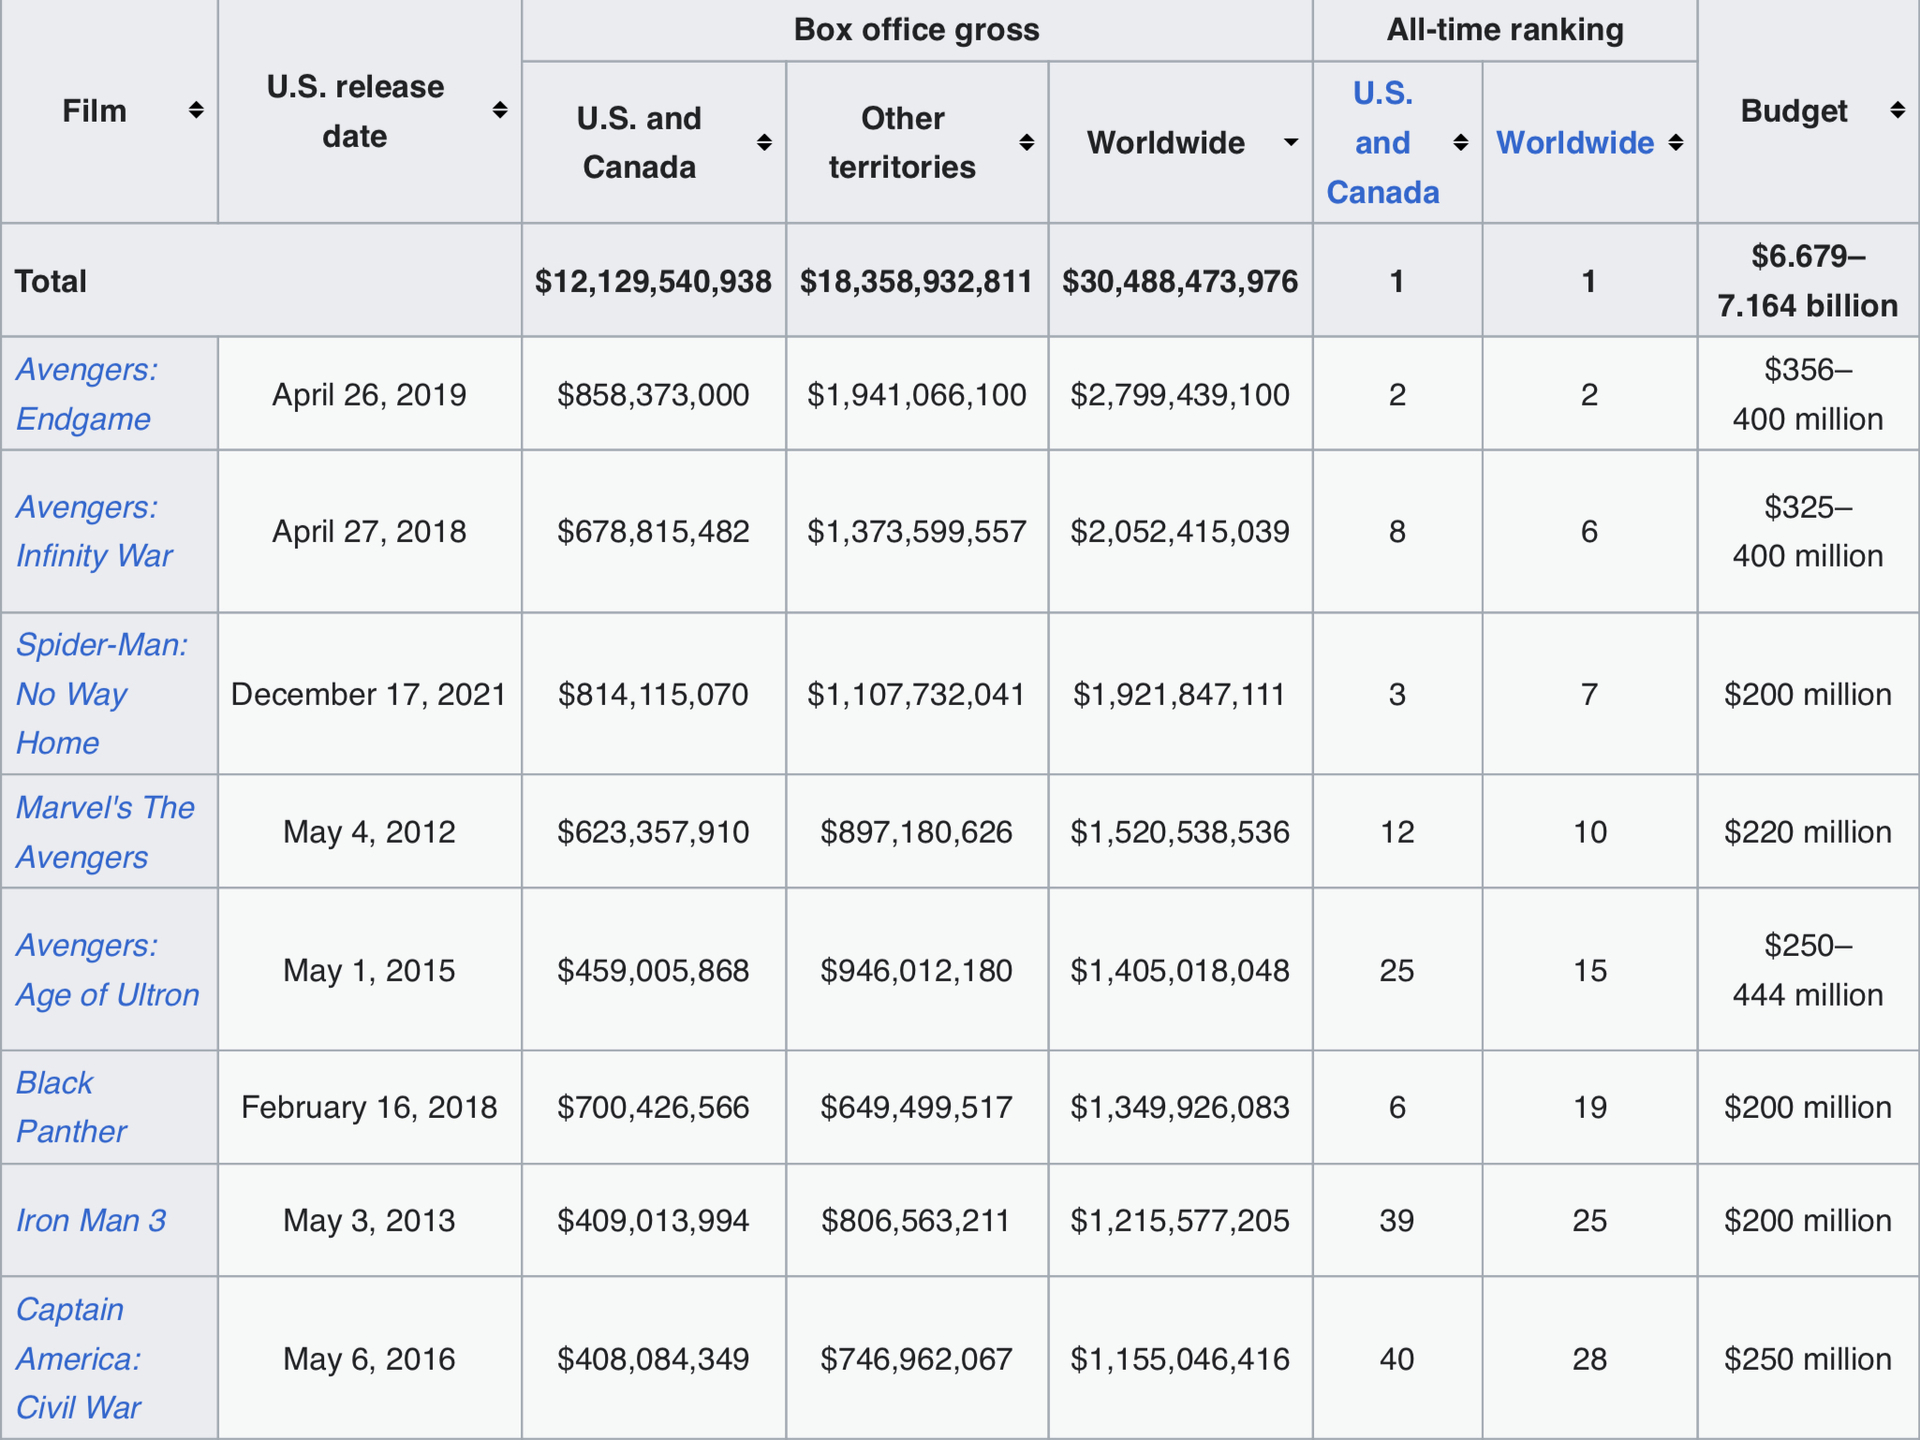Image resolution: width=1920 pixels, height=1440 pixels.
Task: Select release date April 27, 2018
Action: [x=369, y=531]
